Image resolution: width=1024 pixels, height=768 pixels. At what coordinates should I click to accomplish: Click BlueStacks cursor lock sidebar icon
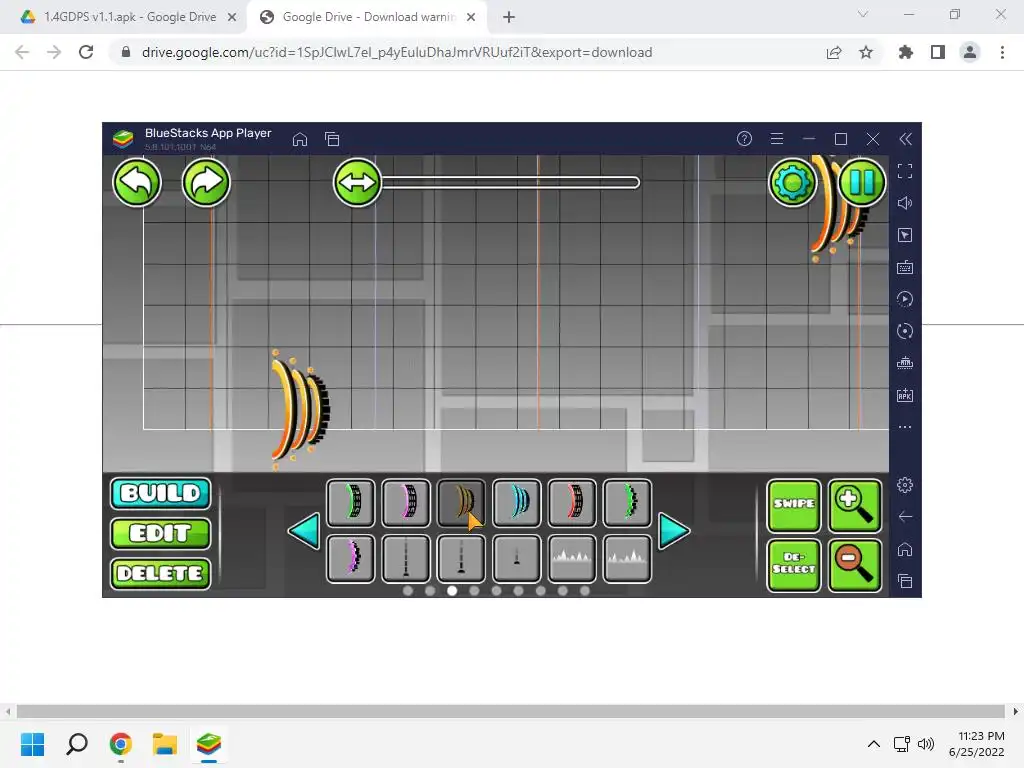point(905,235)
